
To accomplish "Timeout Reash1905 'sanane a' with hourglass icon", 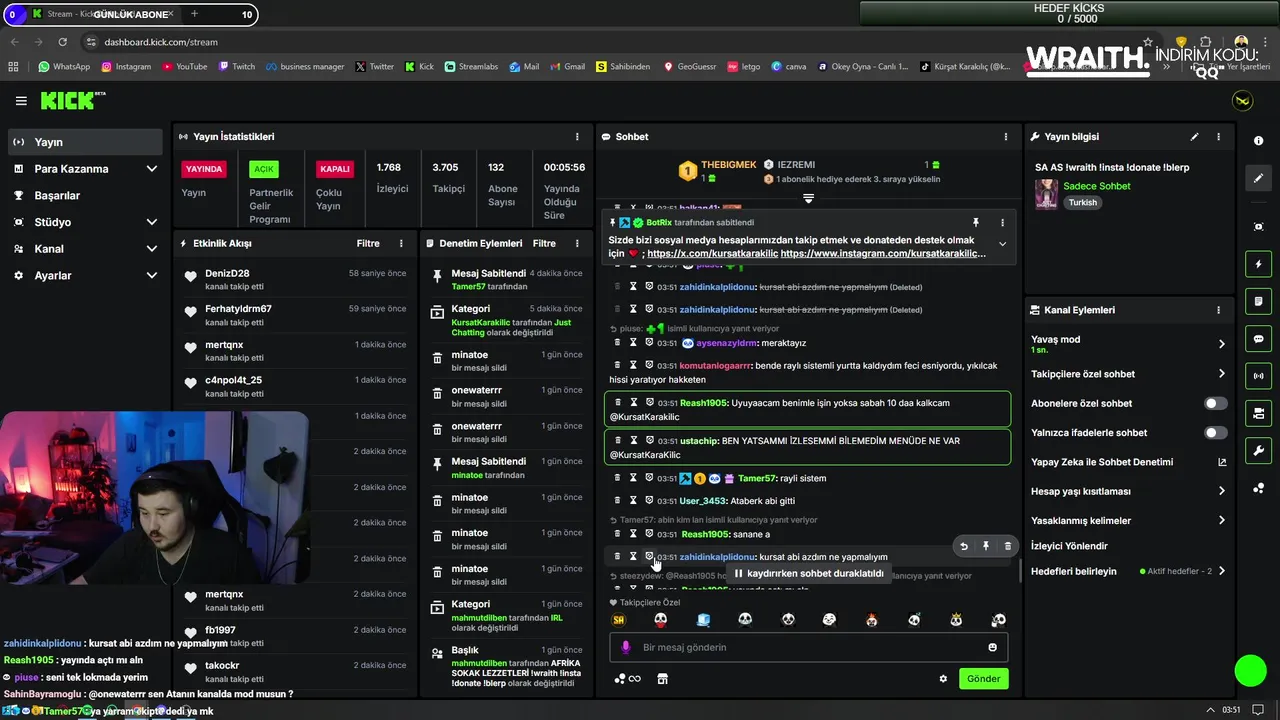I will tap(633, 534).
